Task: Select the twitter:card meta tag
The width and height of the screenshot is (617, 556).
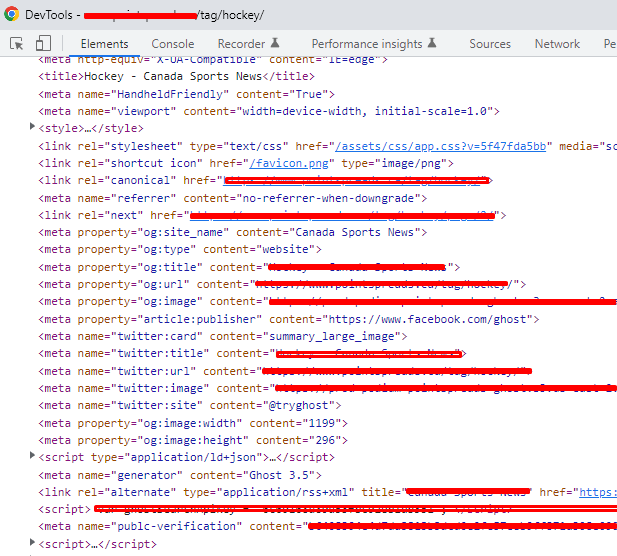Action: (223, 336)
